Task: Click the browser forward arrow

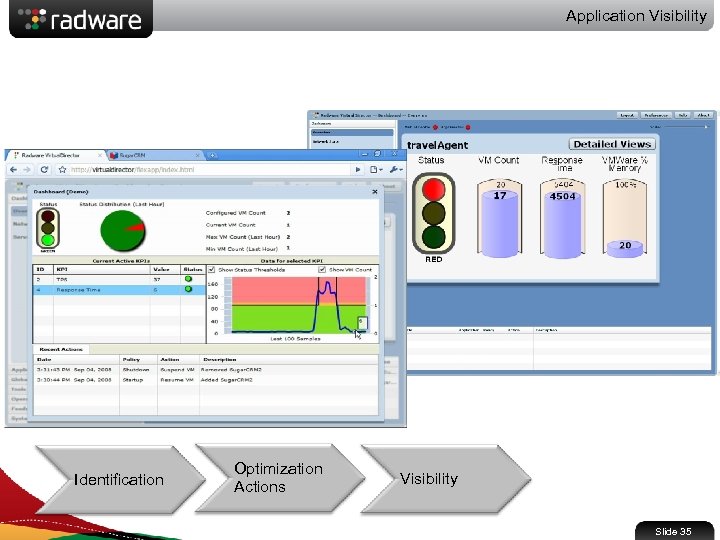Action: pos(27,170)
